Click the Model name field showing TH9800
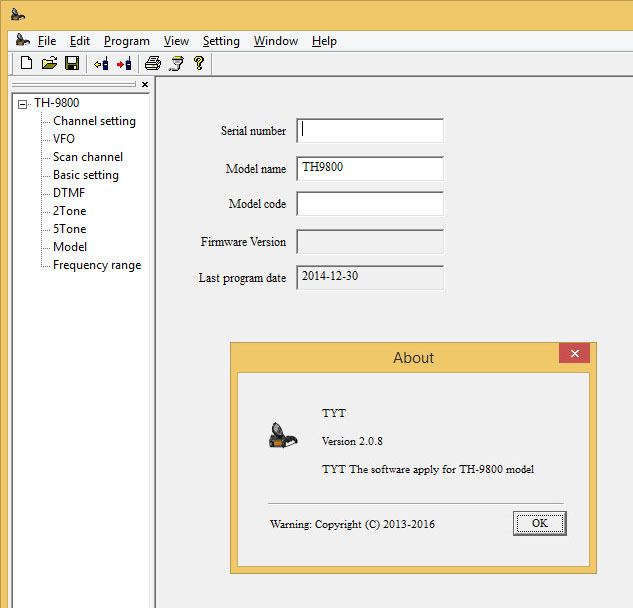Image resolution: width=633 pixels, height=608 pixels. coord(370,168)
